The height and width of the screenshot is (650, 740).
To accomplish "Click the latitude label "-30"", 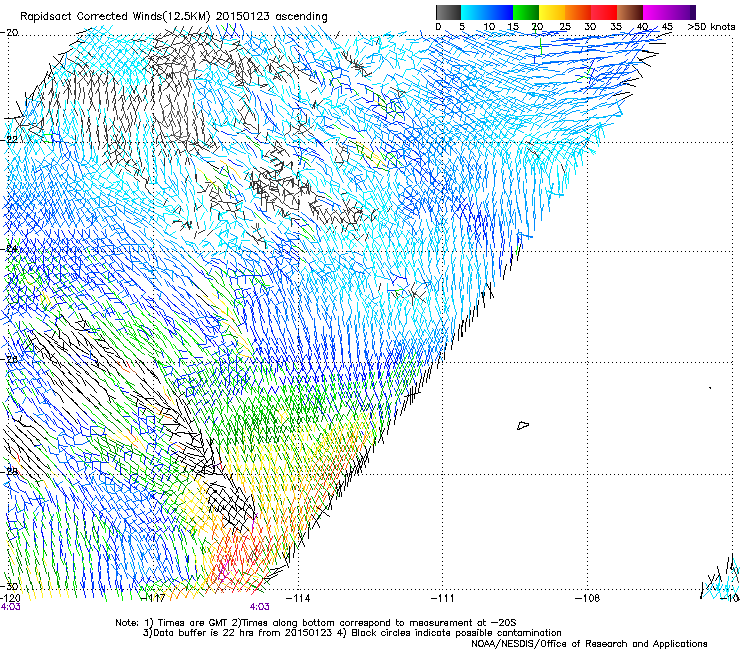I will pyautogui.click(x=9, y=586).
